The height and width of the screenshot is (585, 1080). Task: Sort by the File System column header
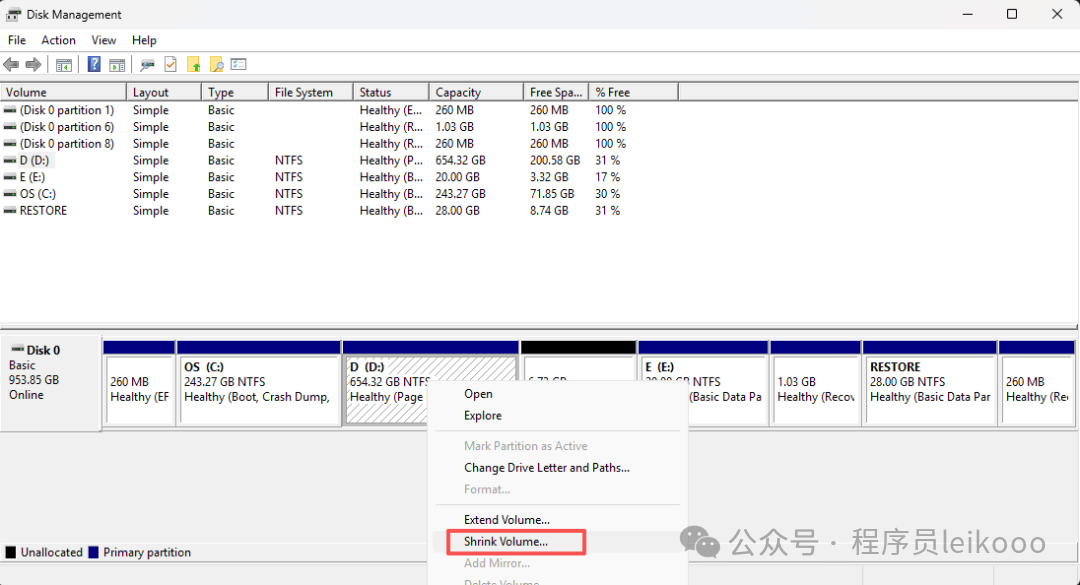coord(303,92)
